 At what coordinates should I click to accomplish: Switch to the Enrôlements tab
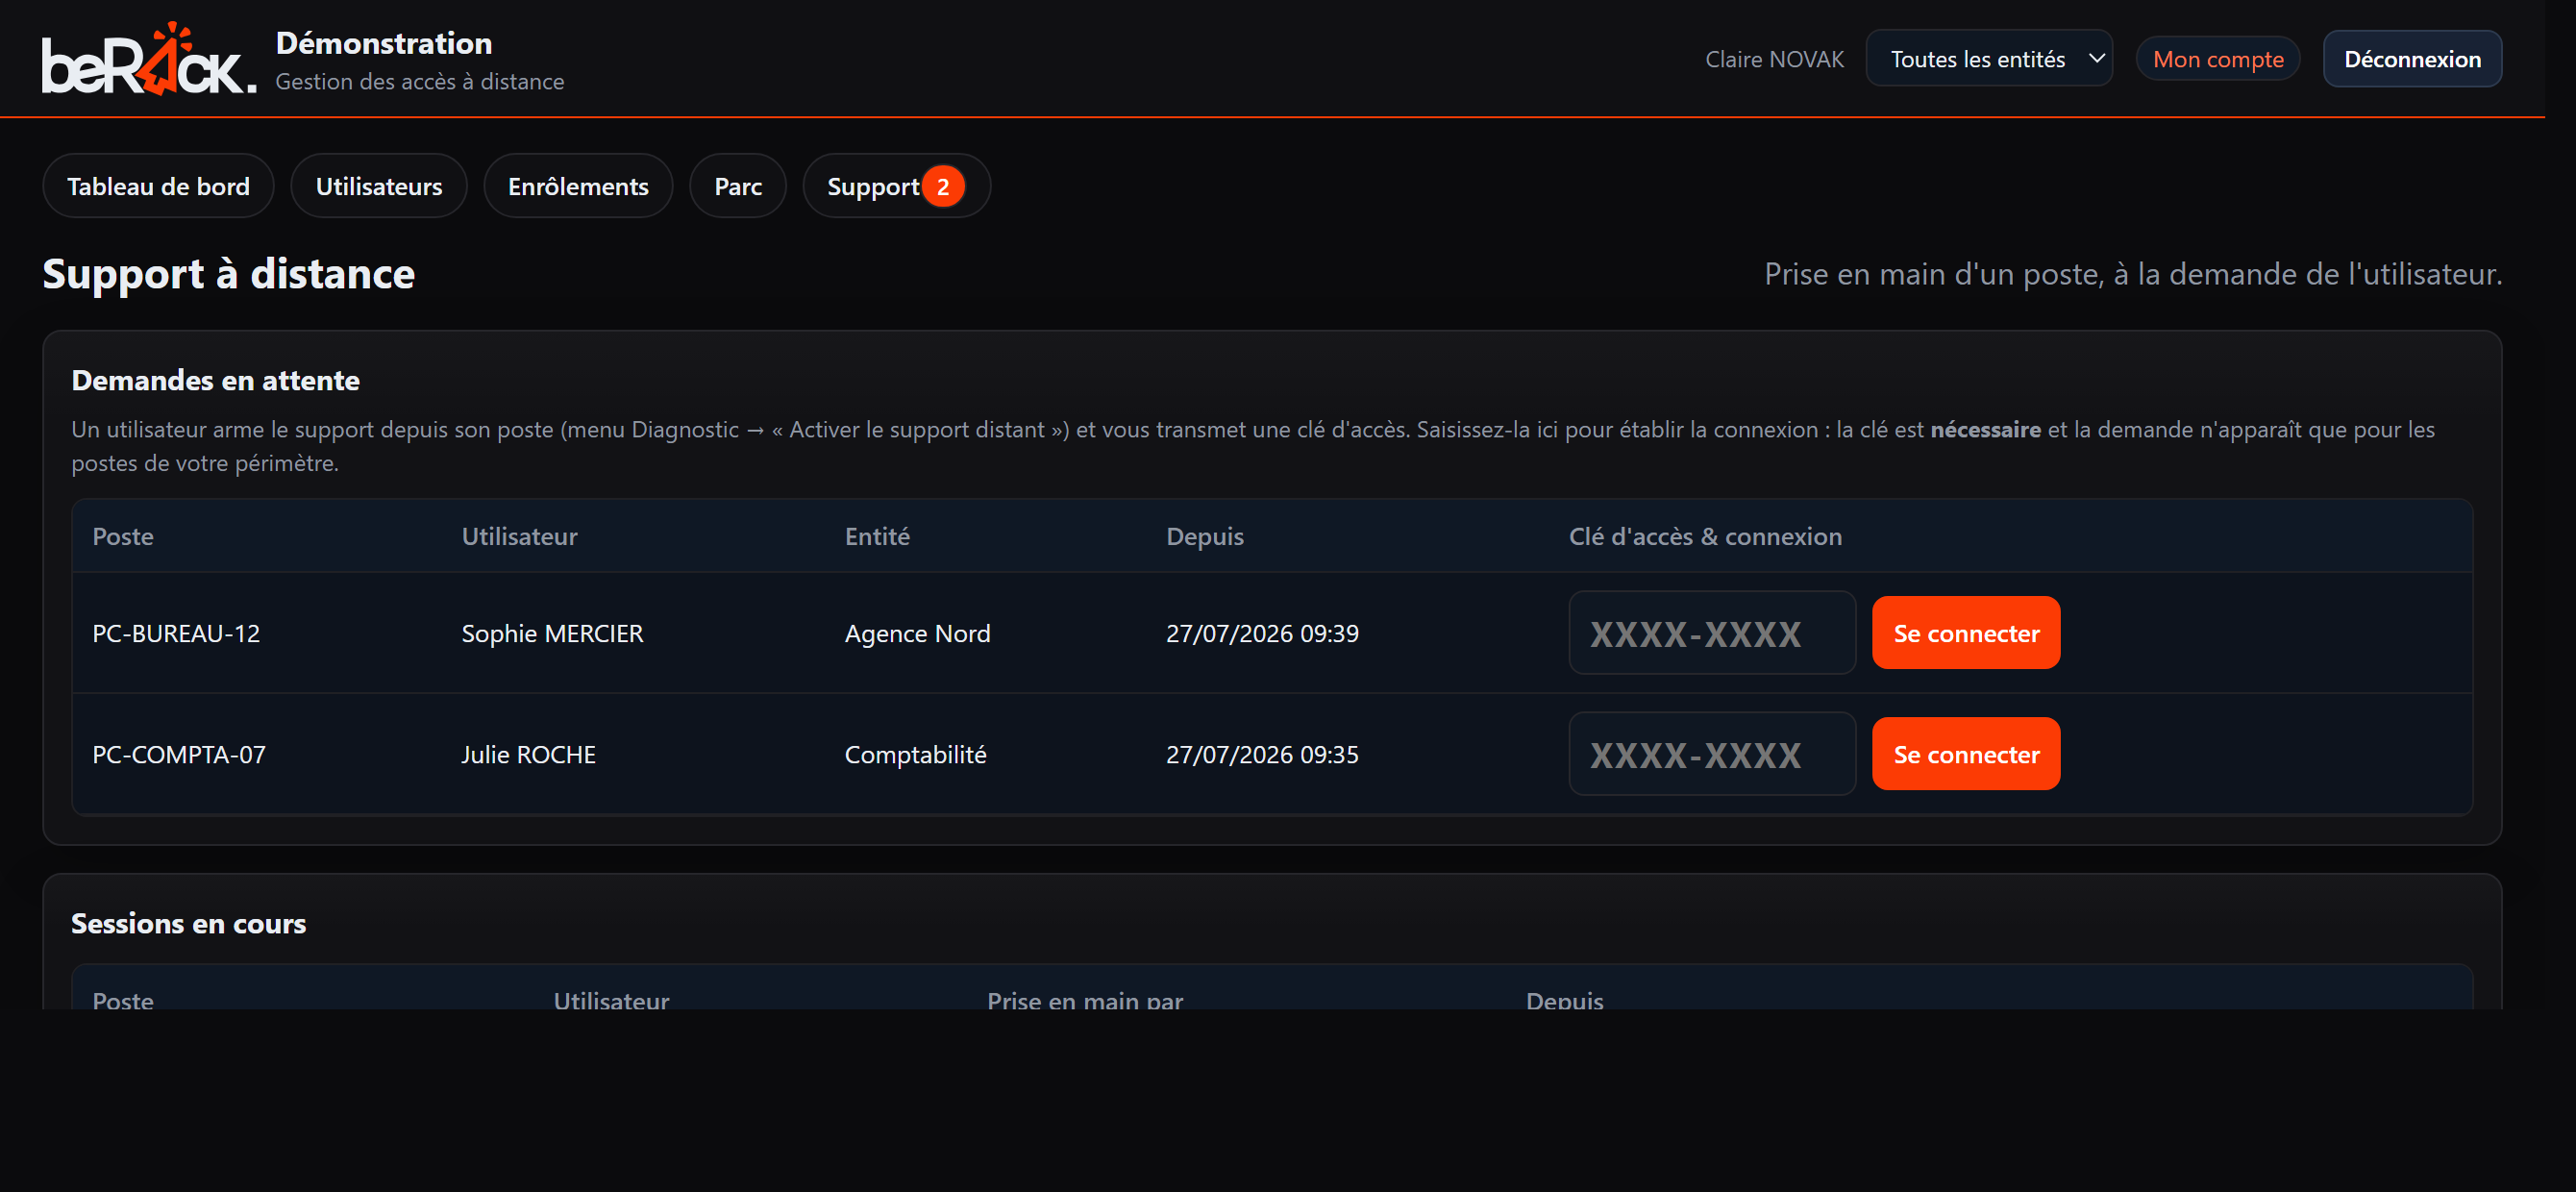[x=578, y=186]
